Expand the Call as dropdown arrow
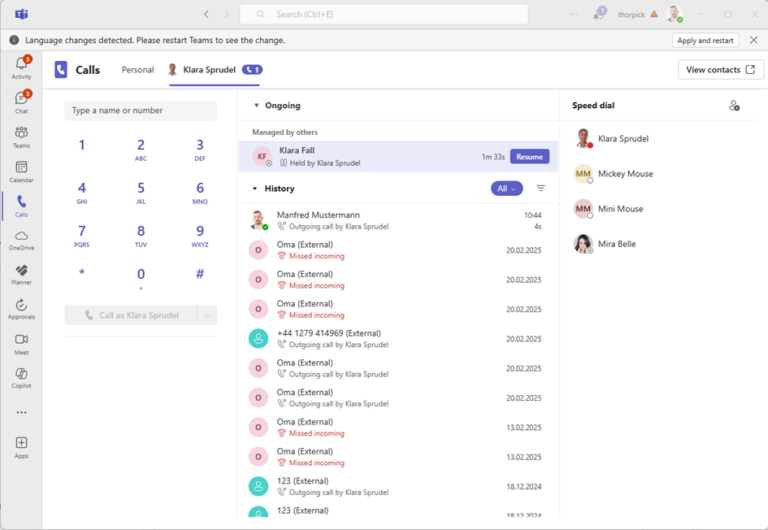 point(207,315)
